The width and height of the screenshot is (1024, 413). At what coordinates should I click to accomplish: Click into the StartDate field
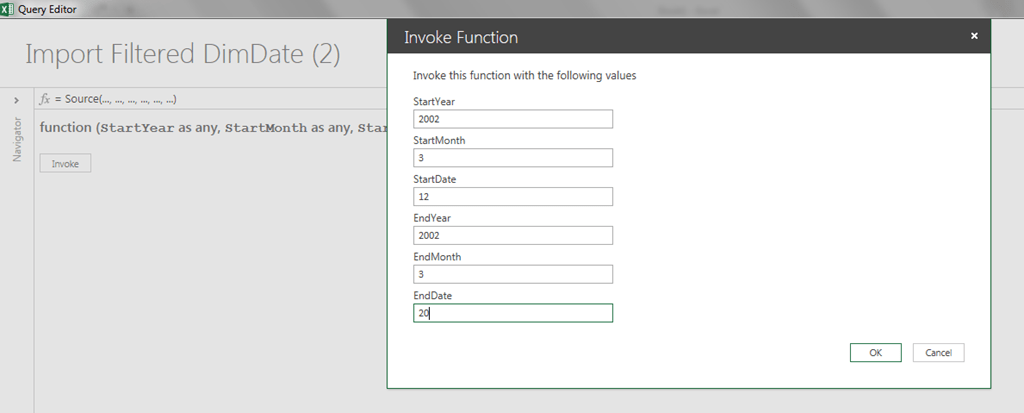[512, 197]
